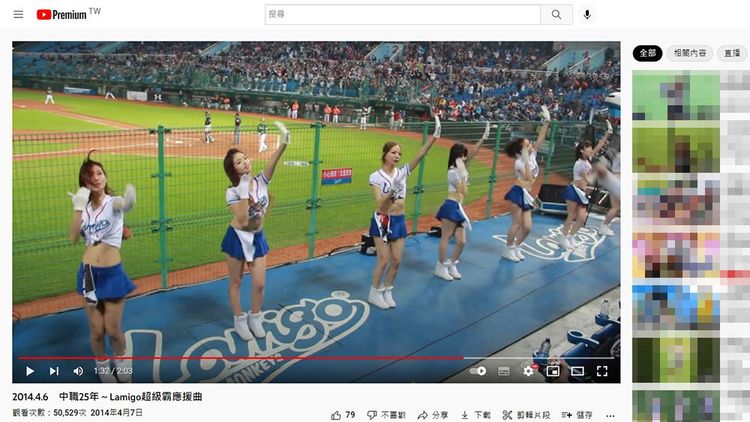This screenshot has width=750, height=422.
Task: Open the fifth recommended video thumbnail
Action: click(x=676, y=308)
